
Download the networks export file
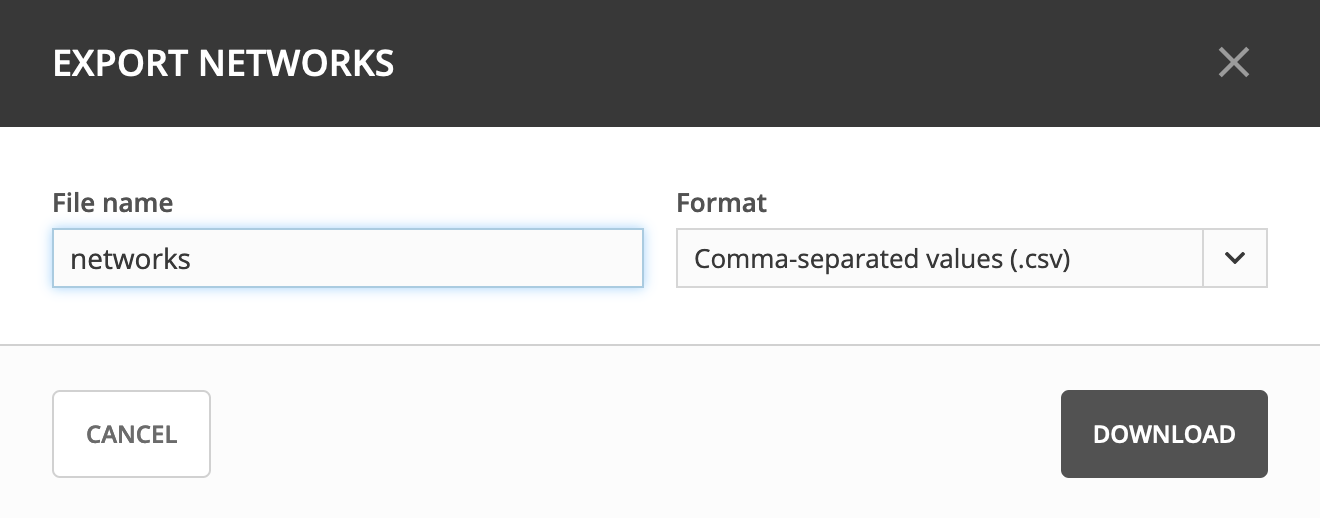[1164, 434]
